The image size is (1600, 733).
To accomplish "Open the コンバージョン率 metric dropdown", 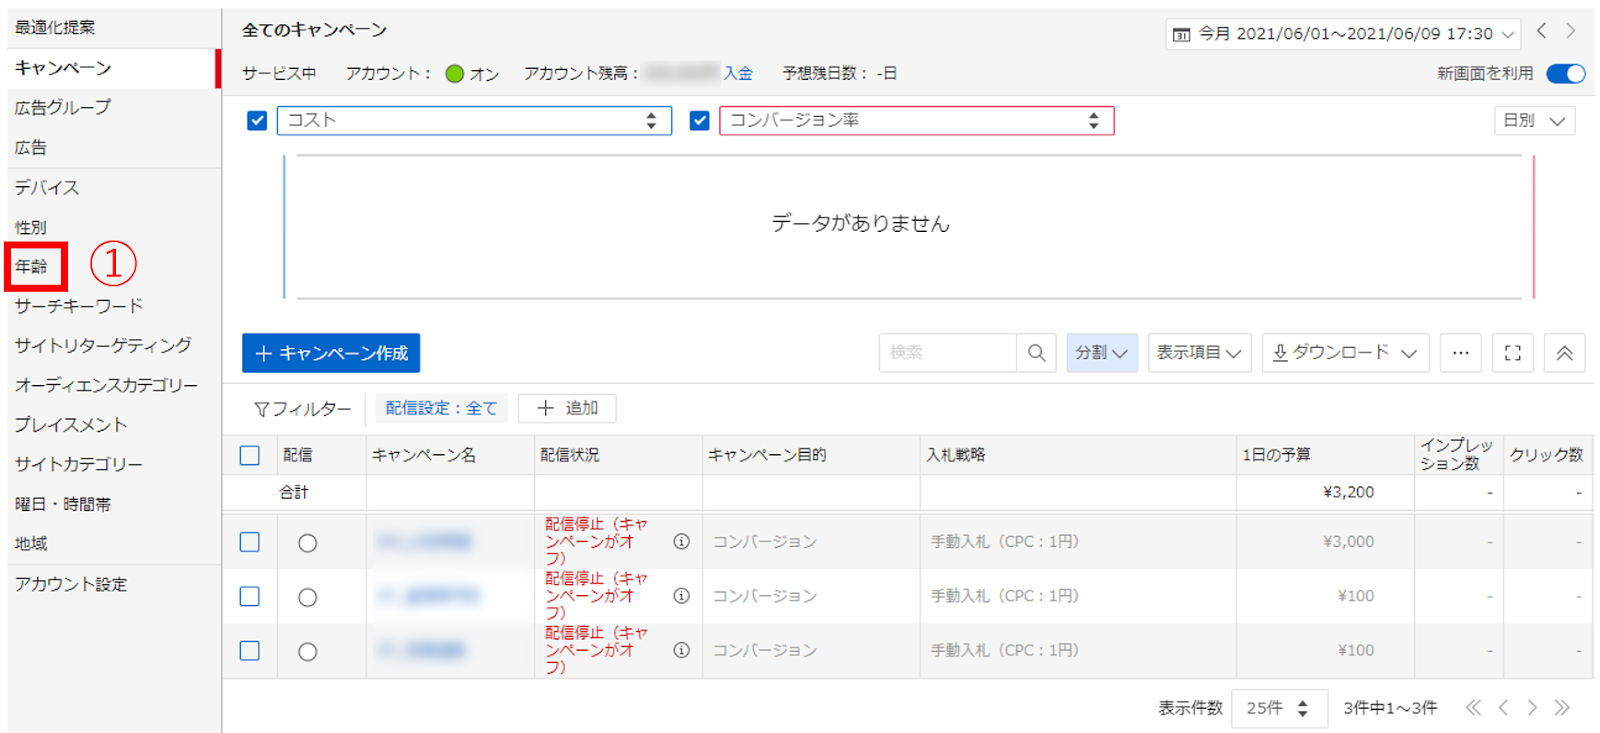I will [915, 121].
